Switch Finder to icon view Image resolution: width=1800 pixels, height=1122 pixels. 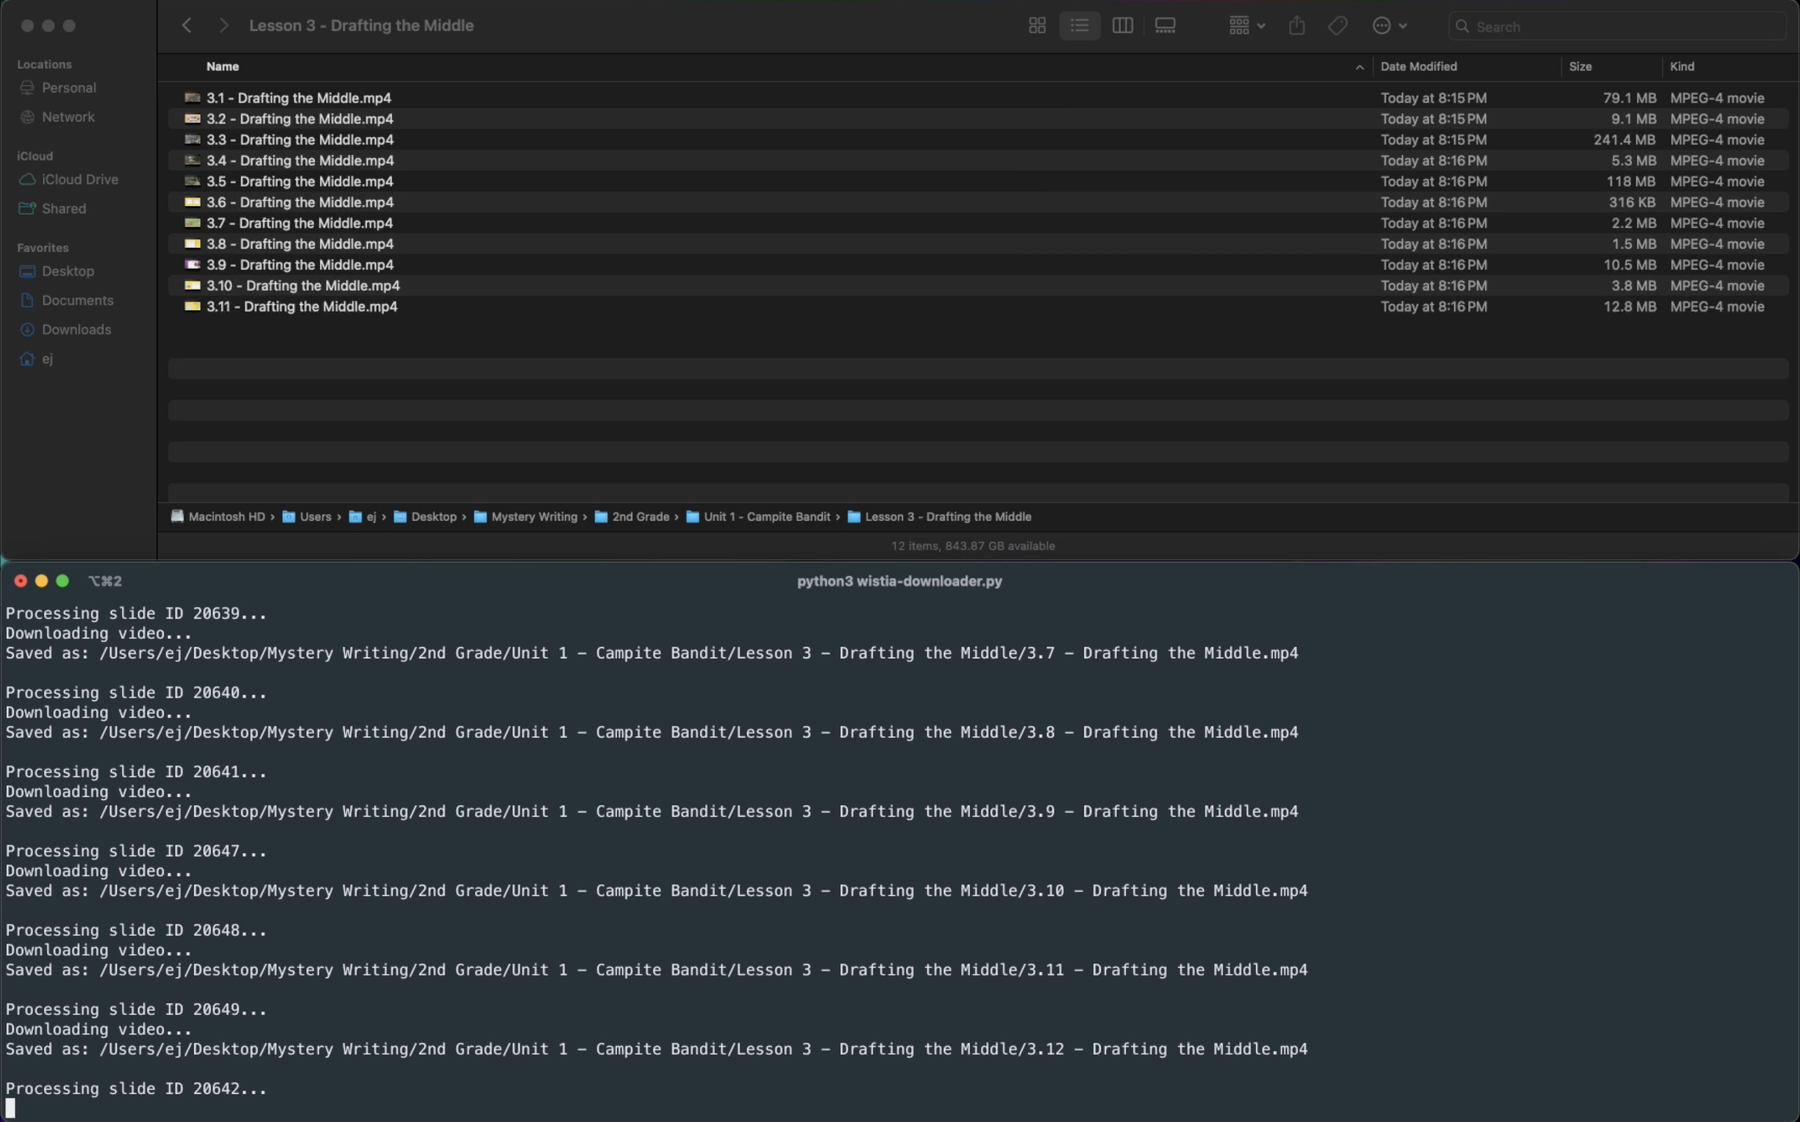tap(1037, 26)
